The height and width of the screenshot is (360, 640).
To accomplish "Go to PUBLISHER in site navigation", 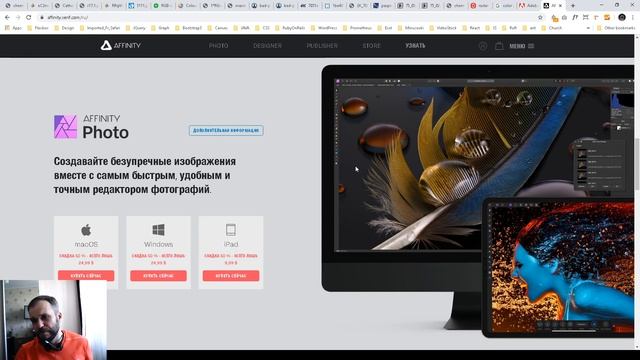I will pyautogui.click(x=322, y=46).
